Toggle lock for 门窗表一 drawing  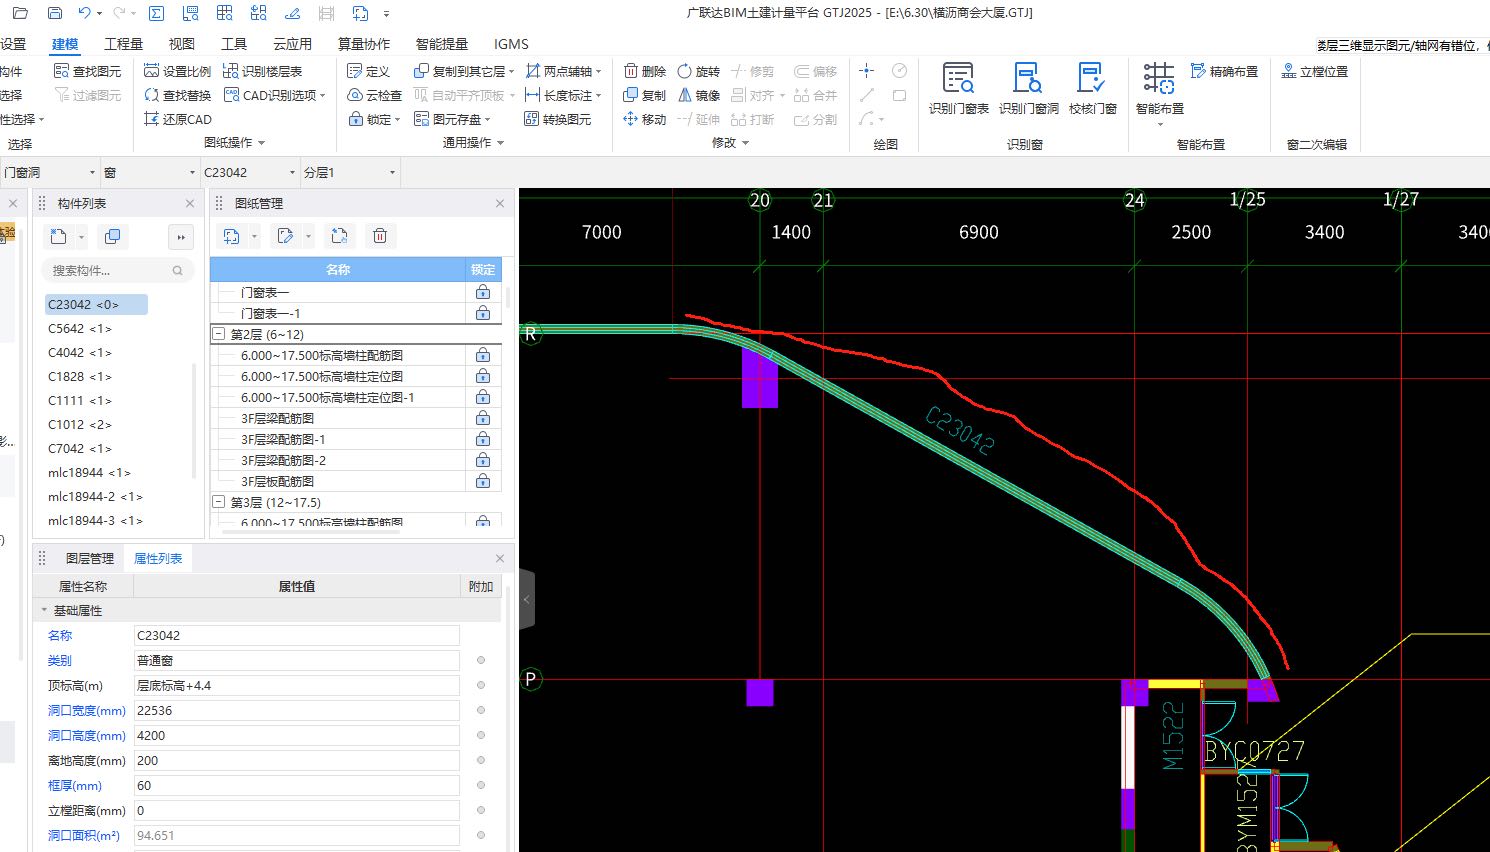pos(483,292)
